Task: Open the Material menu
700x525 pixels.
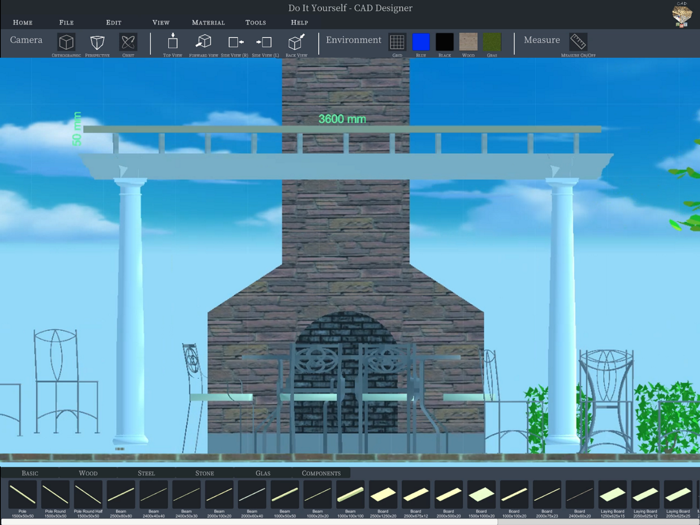Action: tap(208, 22)
